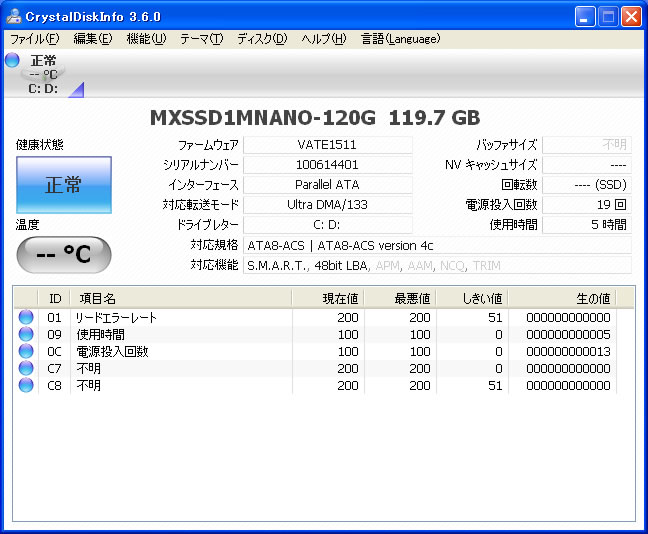Viewport: 648px width, 534px height.
Task: Click the 健康状態 label
Action: pyautogui.click(x=39, y=145)
